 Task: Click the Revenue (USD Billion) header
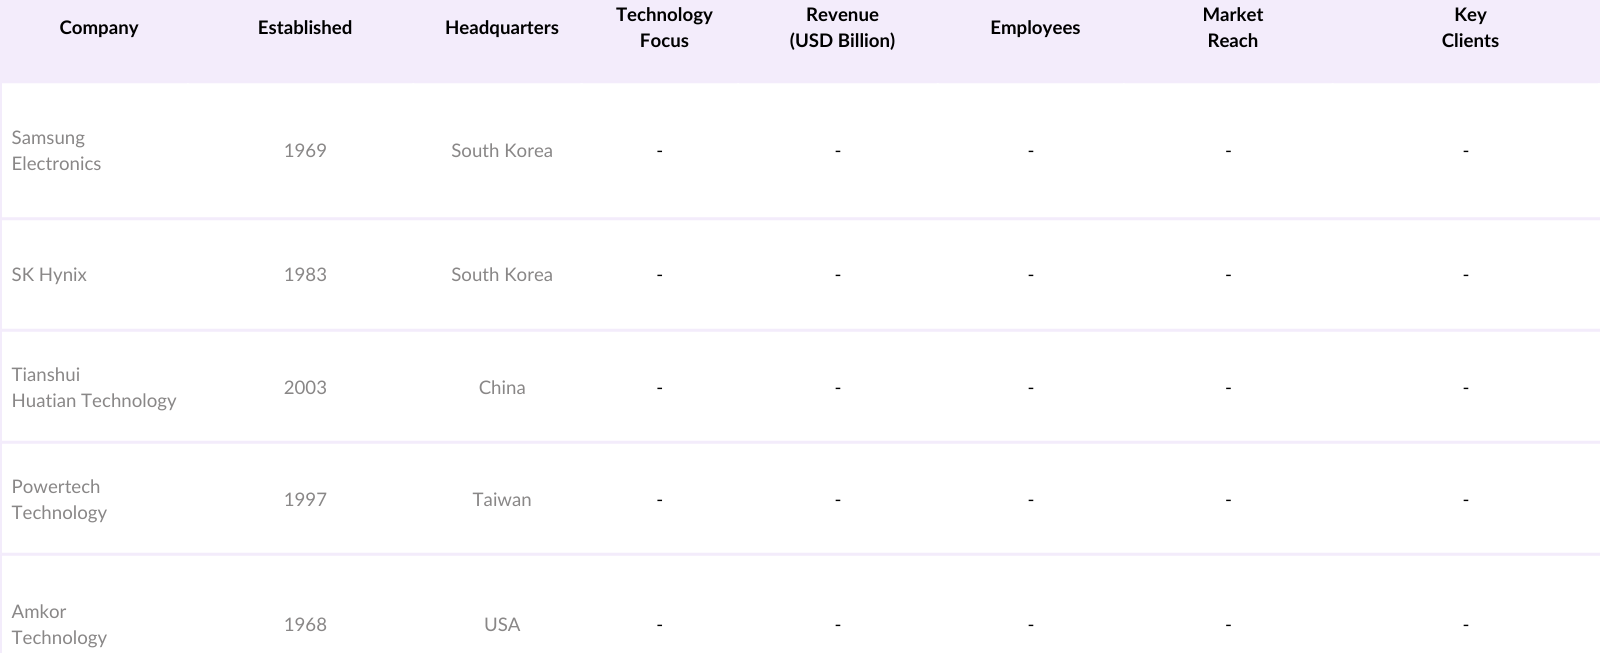click(x=842, y=28)
